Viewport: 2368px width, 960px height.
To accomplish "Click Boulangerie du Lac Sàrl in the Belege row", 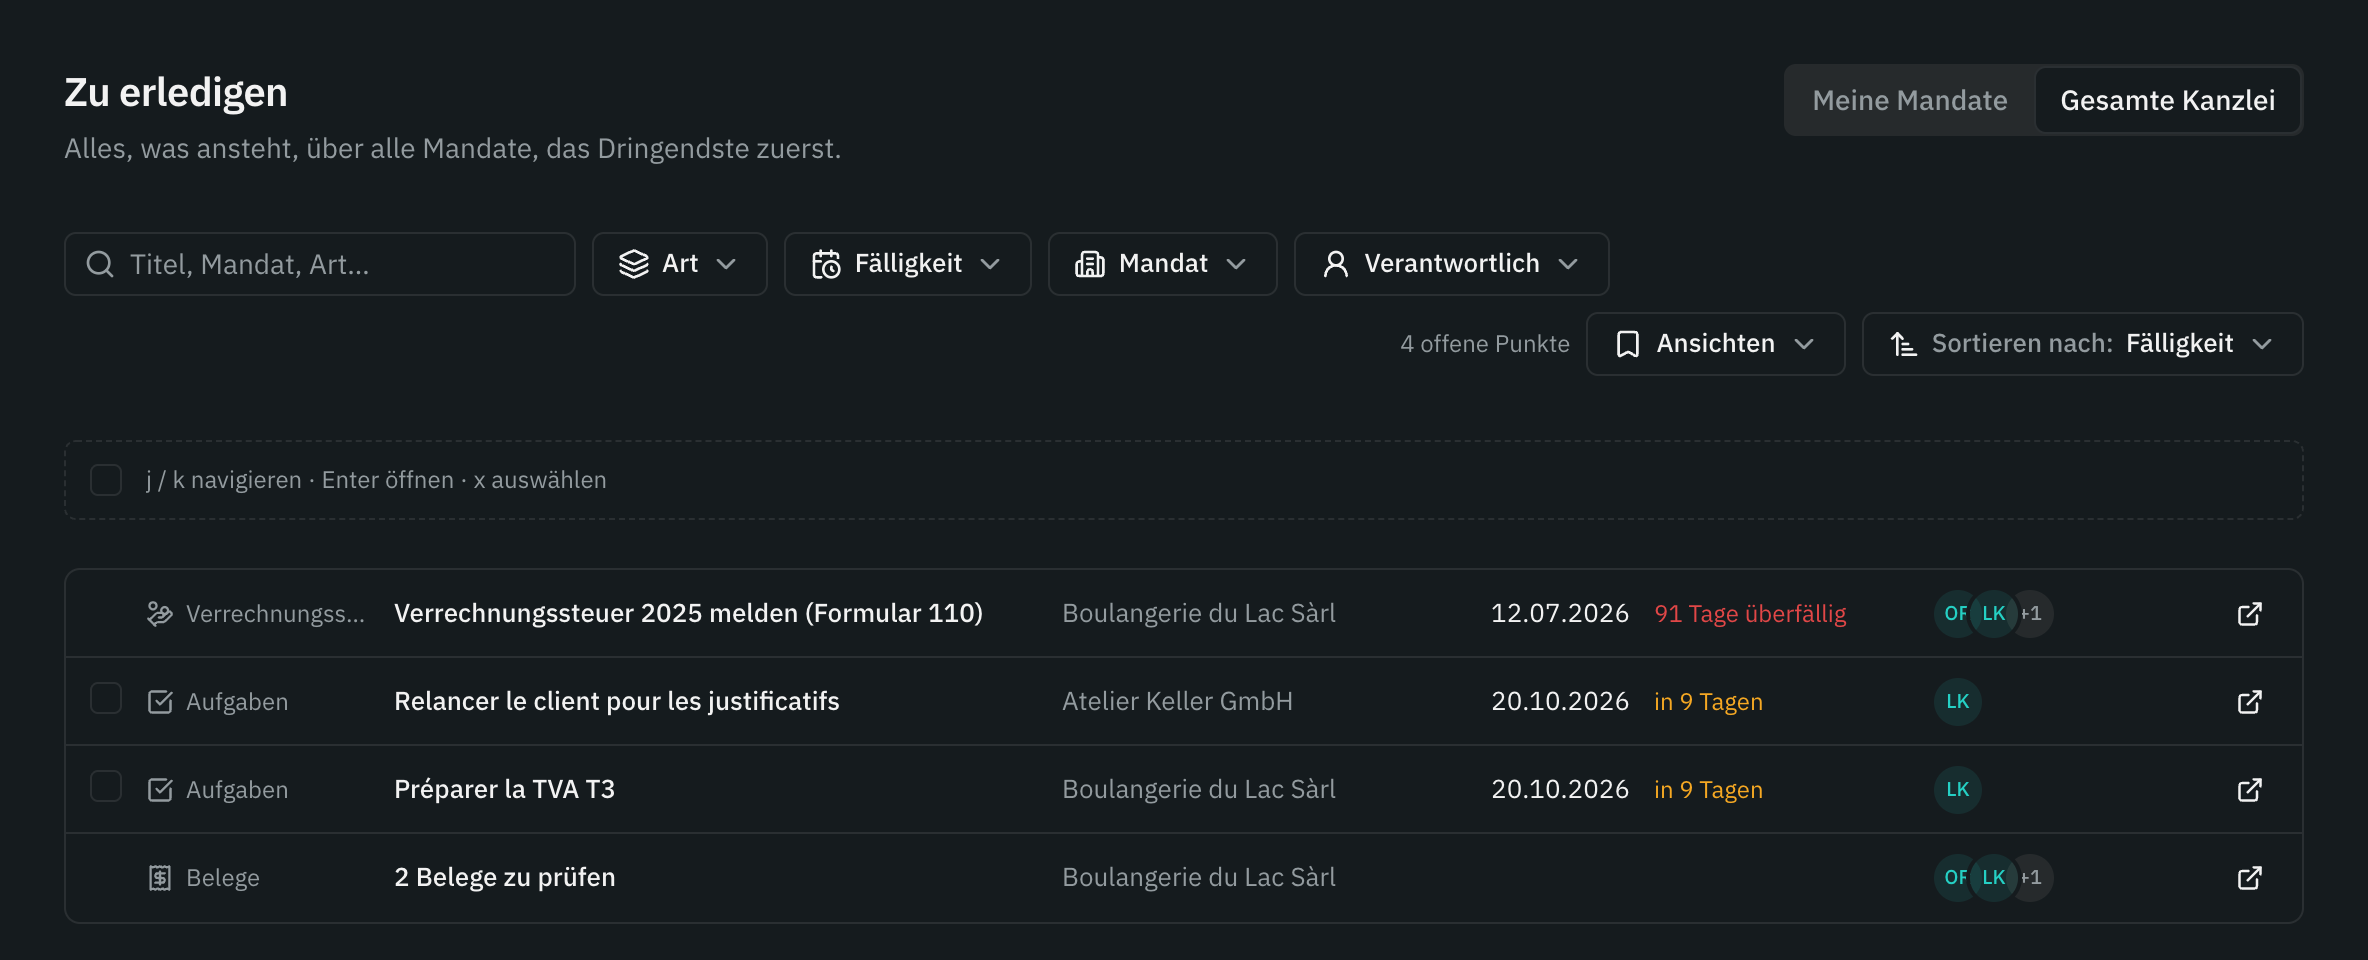I will (x=1199, y=877).
